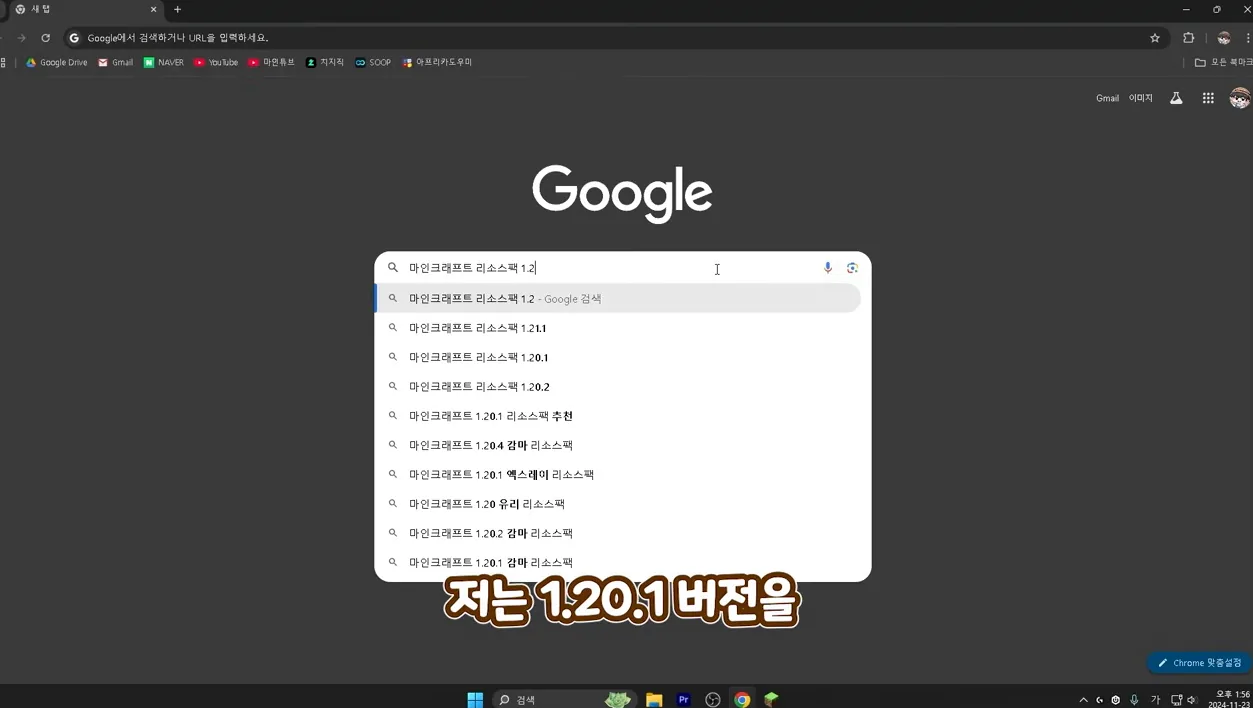The image size is (1253, 708).
Task: Click the microphone icon in system tray
Action: pyautogui.click(x=1134, y=700)
